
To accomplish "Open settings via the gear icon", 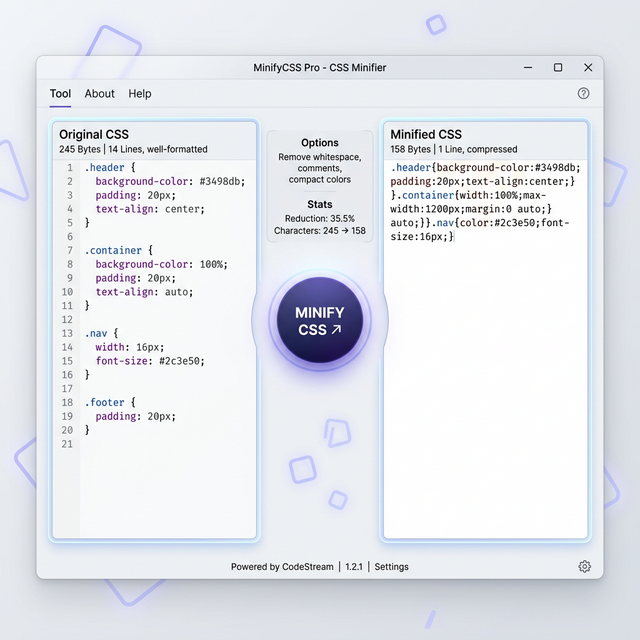I will click(x=585, y=566).
